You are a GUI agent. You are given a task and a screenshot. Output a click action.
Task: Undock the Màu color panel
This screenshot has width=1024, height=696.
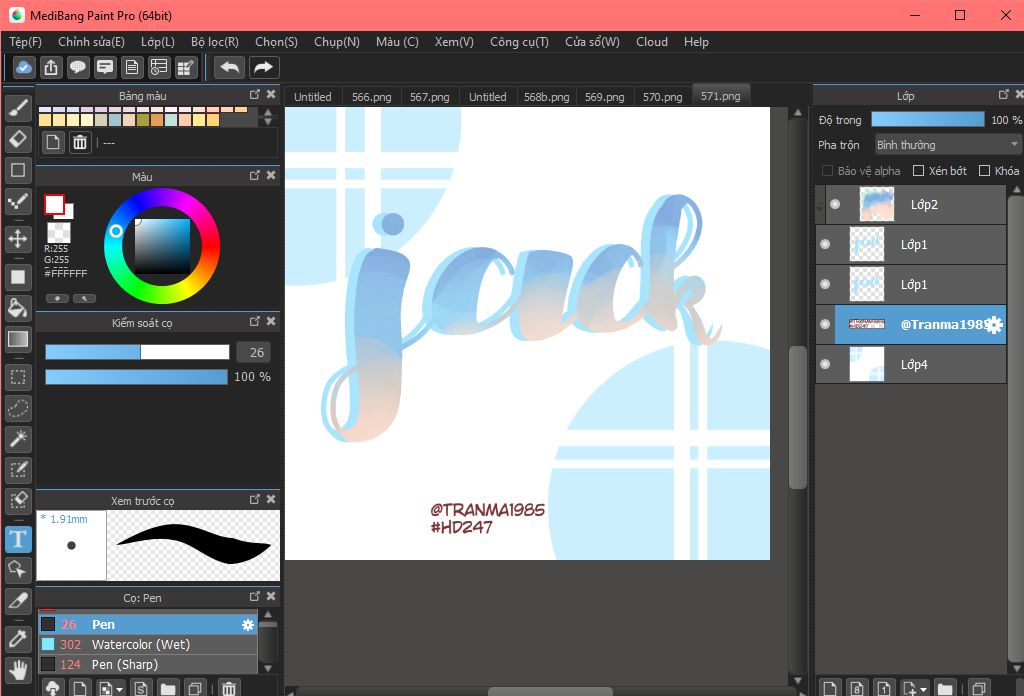tap(255, 175)
